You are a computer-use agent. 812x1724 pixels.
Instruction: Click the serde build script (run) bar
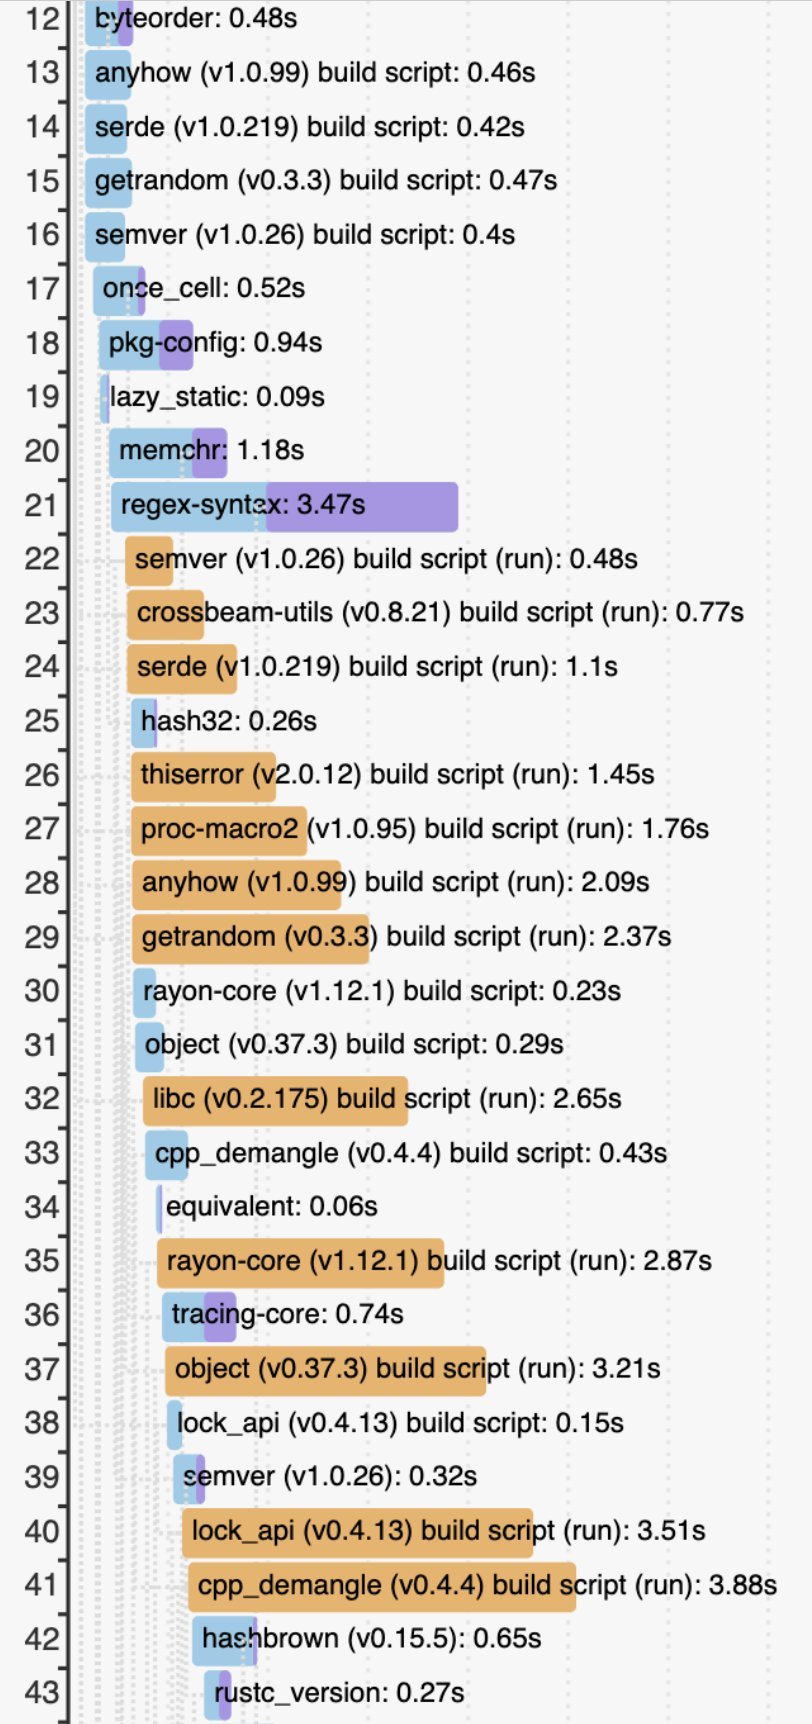[182, 667]
